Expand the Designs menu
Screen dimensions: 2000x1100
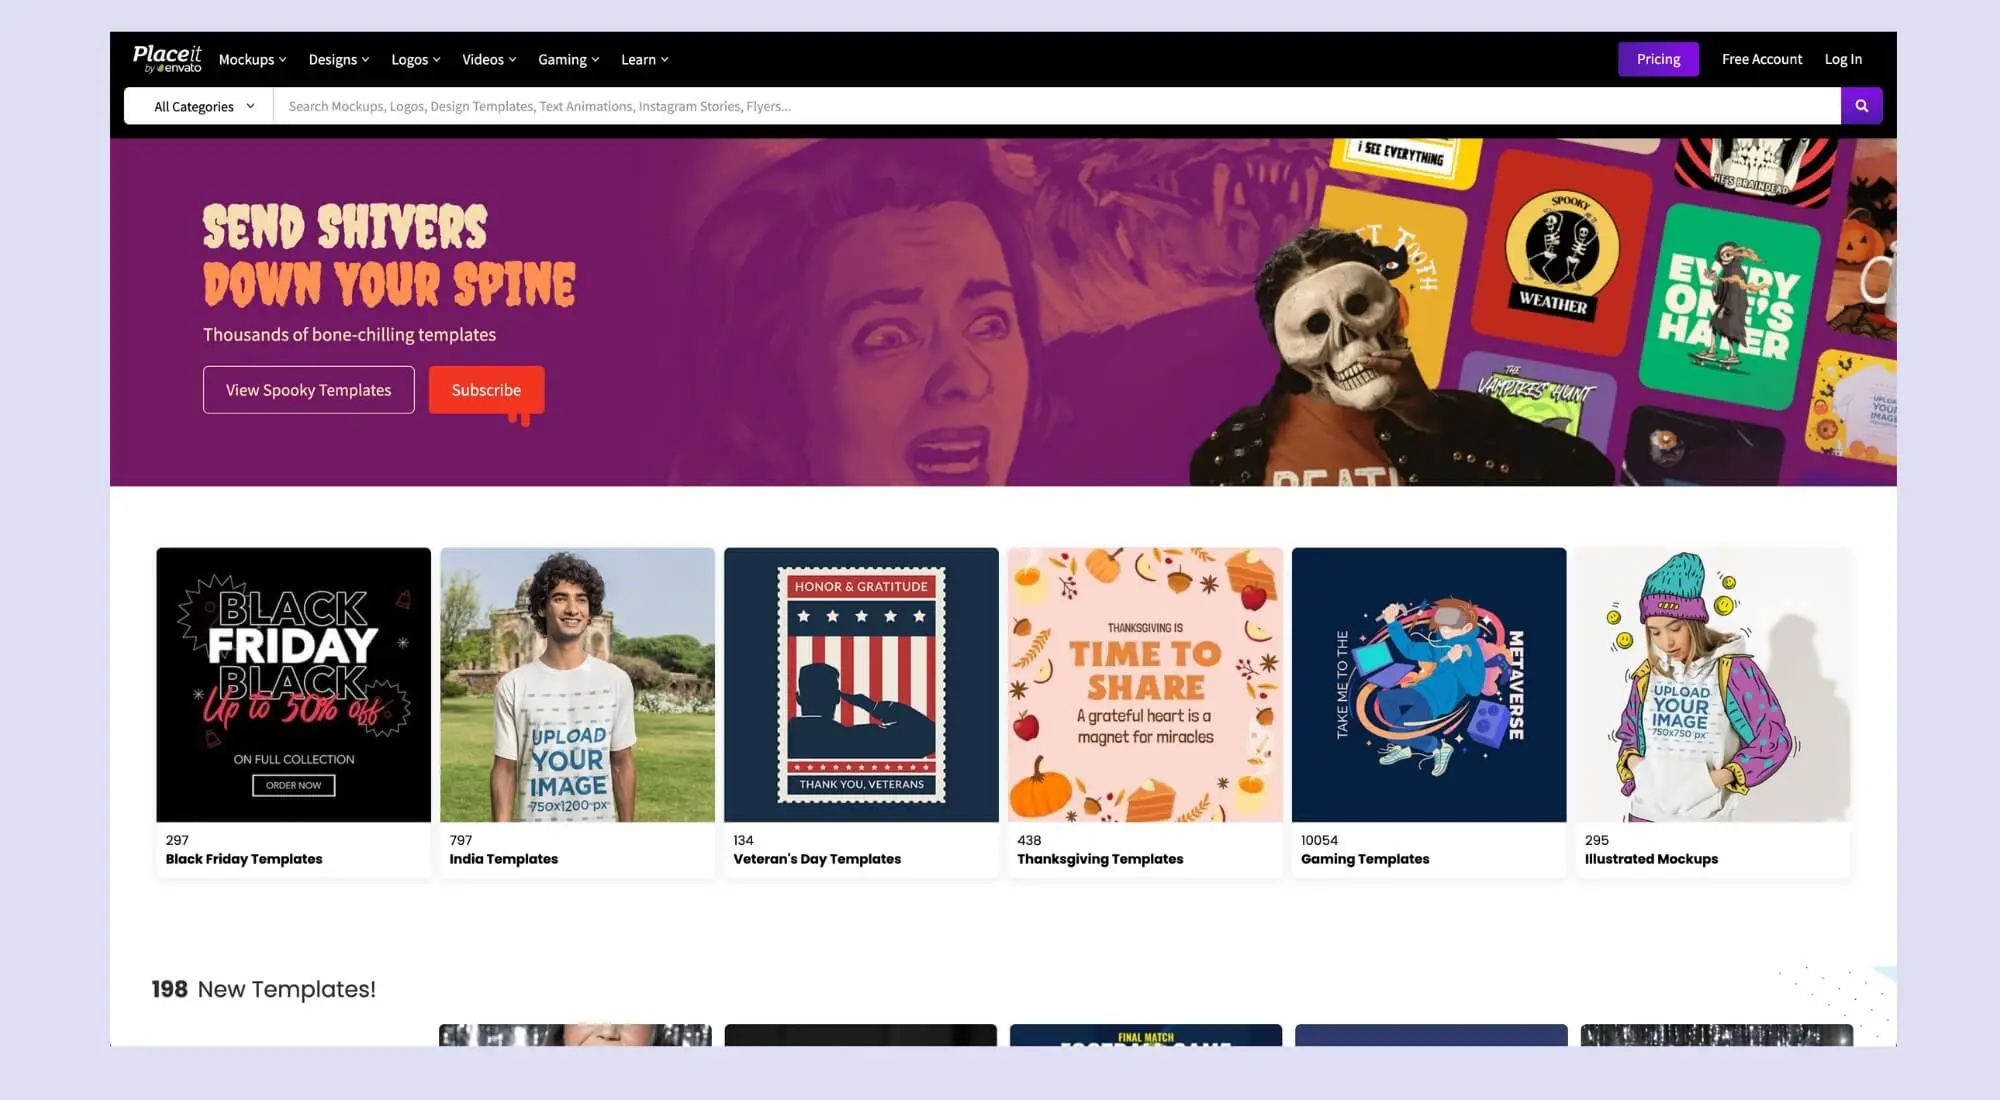[x=338, y=60]
